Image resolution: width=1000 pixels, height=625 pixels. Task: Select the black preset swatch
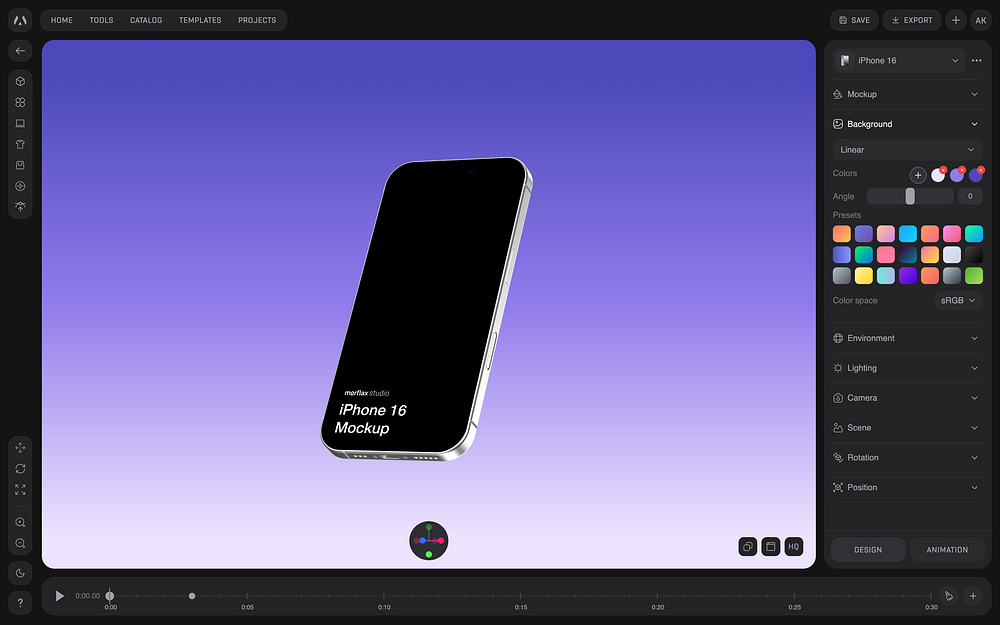click(x=974, y=254)
